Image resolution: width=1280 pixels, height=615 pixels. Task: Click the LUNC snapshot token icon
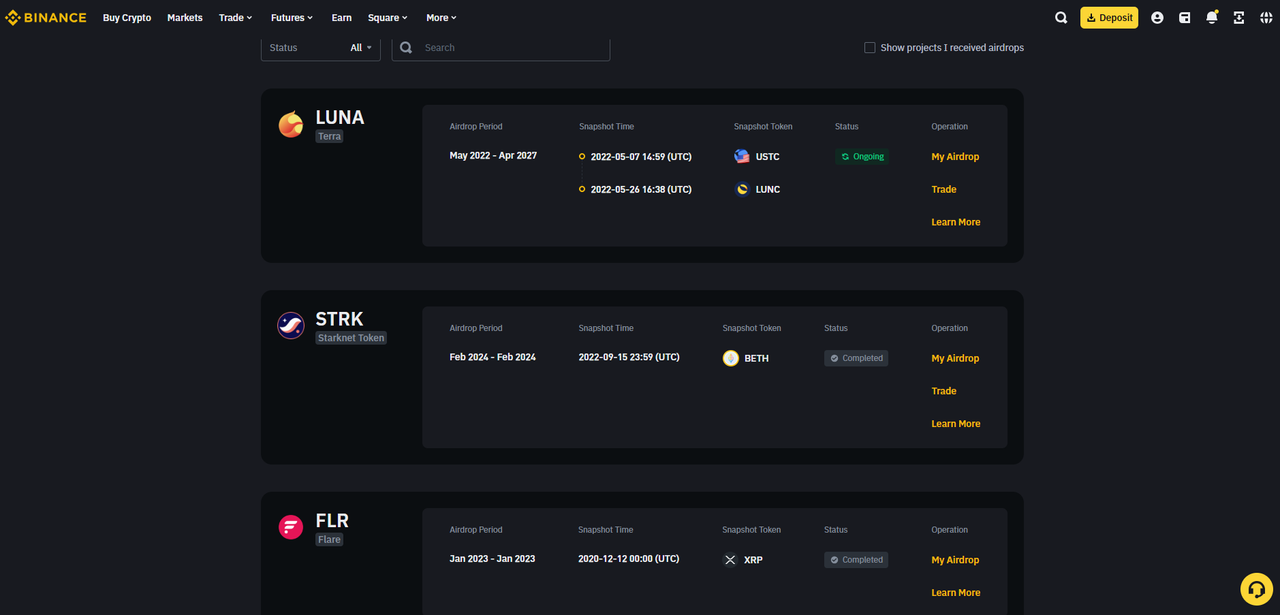tap(742, 189)
